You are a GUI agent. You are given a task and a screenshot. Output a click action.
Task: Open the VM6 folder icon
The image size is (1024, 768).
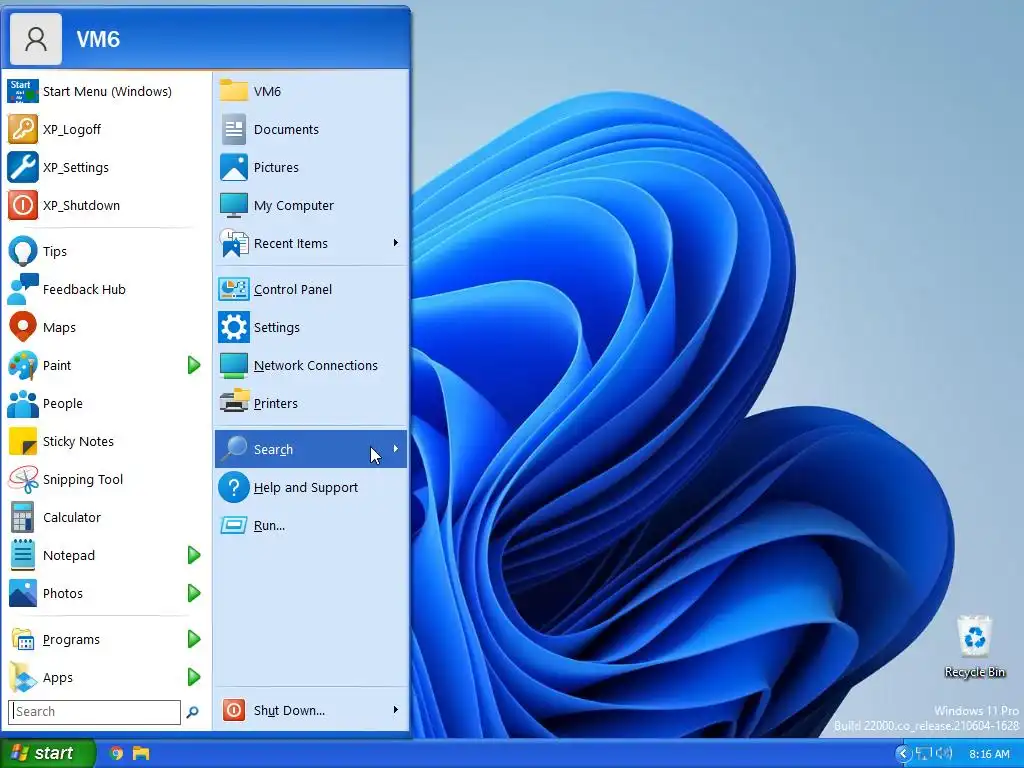(234, 91)
